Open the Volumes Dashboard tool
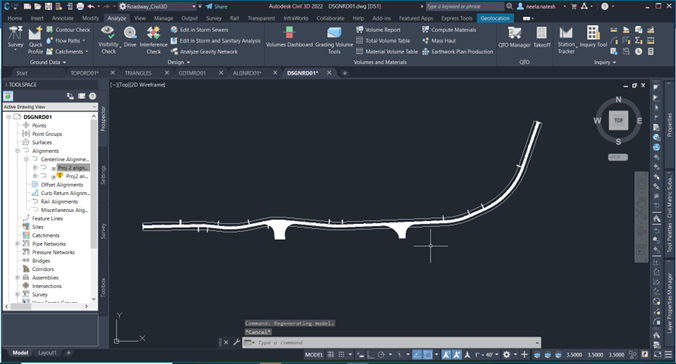676x364 pixels. click(289, 37)
